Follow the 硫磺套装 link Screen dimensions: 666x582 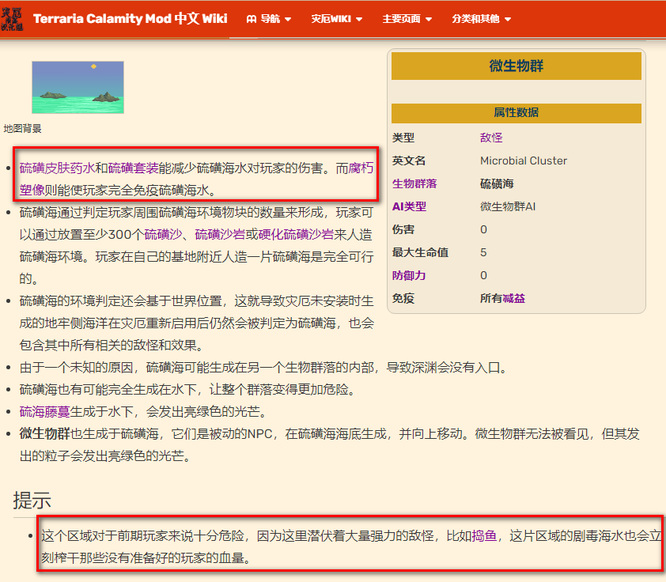(133, 168)
